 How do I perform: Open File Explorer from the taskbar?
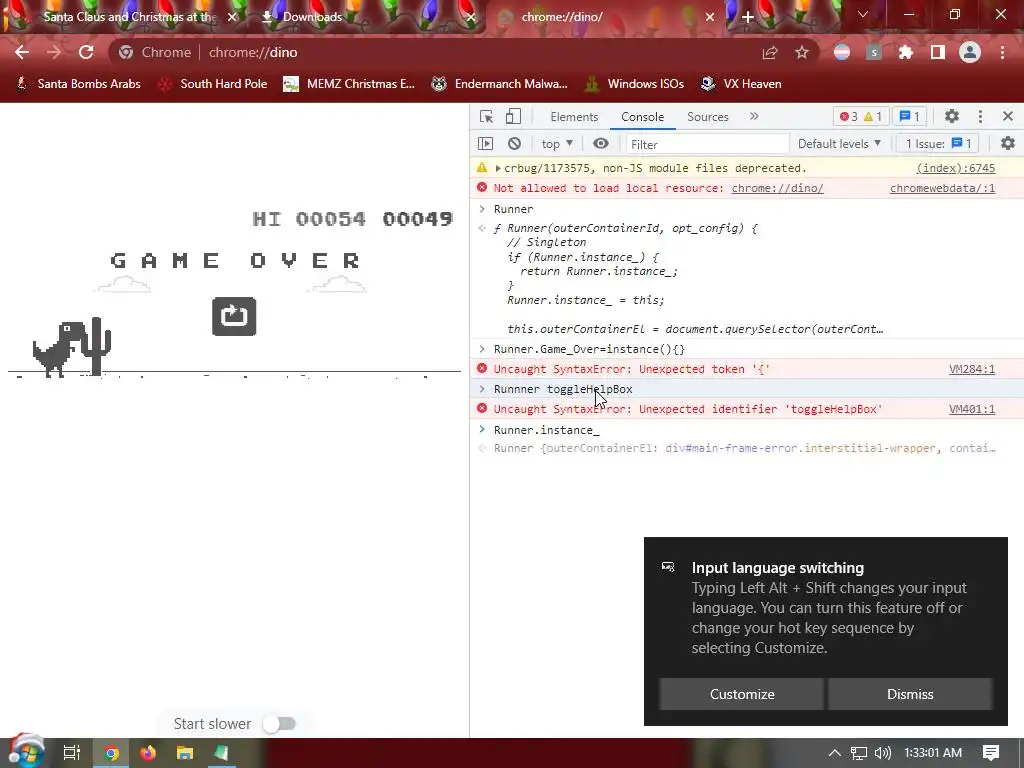[185, 753]
